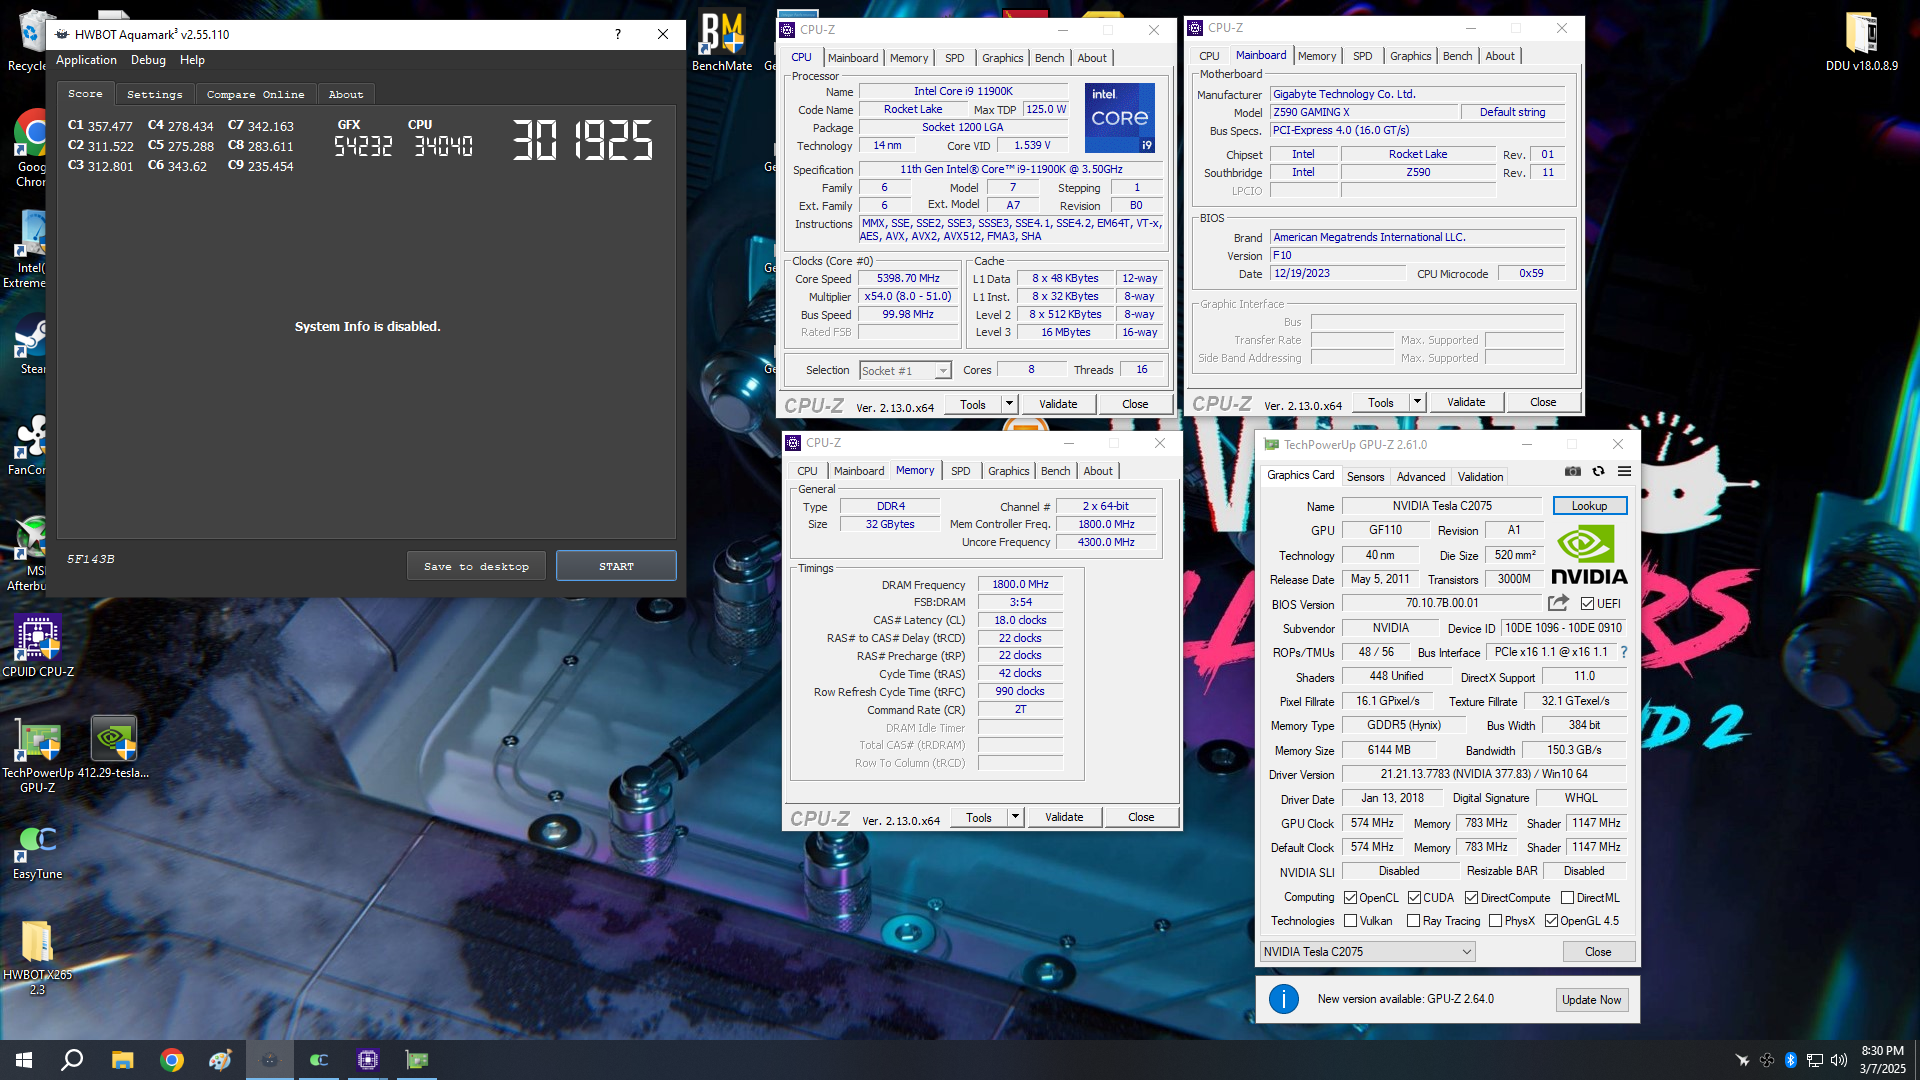Open Debug menu in Aquamark
The width and height of the screenshot is (1920, 1080).
pos(148,60)
